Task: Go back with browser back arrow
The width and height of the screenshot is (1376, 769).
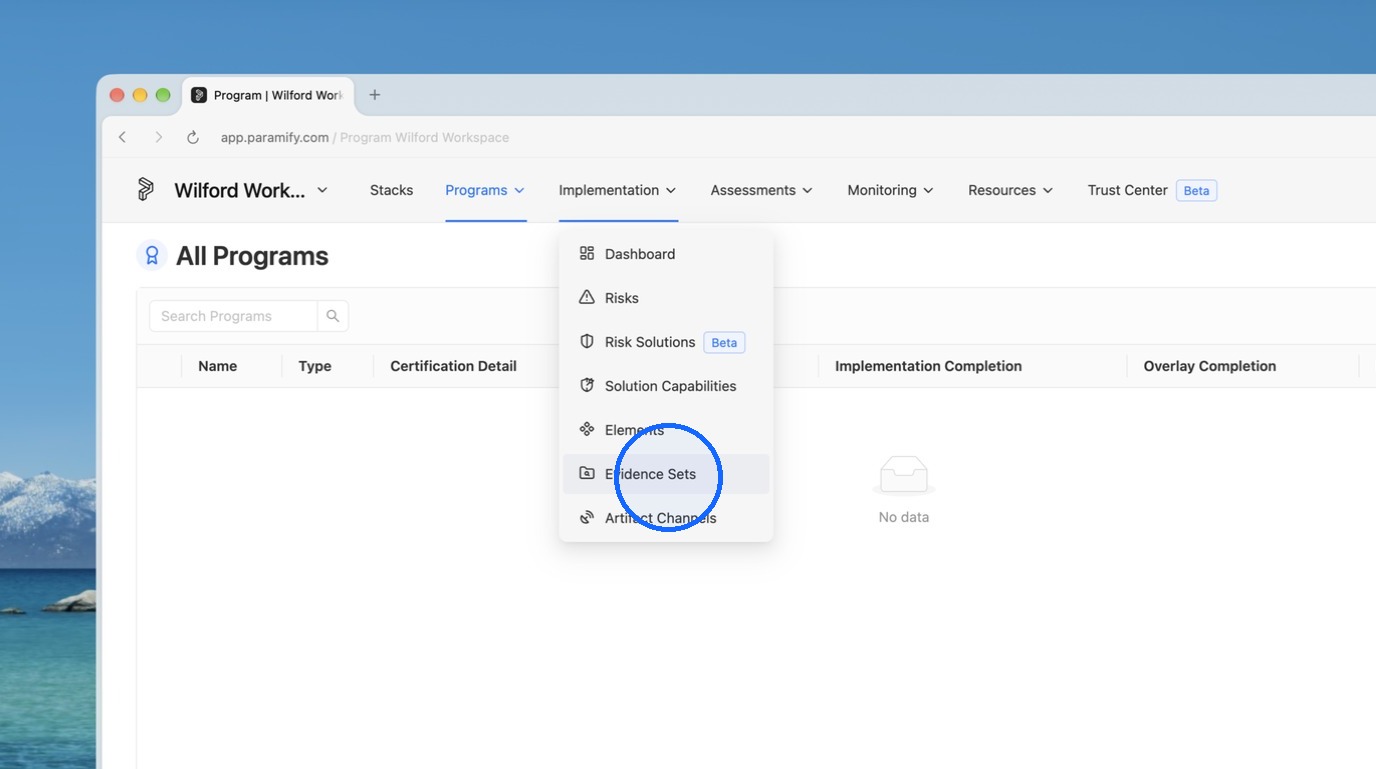Action: click(123, 138)
